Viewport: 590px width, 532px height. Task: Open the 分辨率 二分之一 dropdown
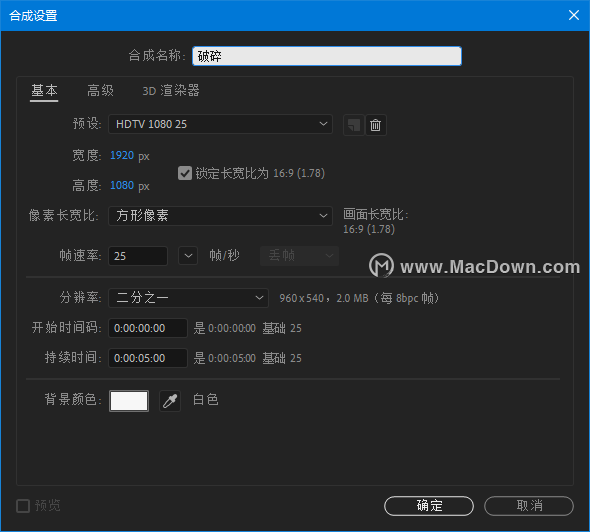coord(189,298)
